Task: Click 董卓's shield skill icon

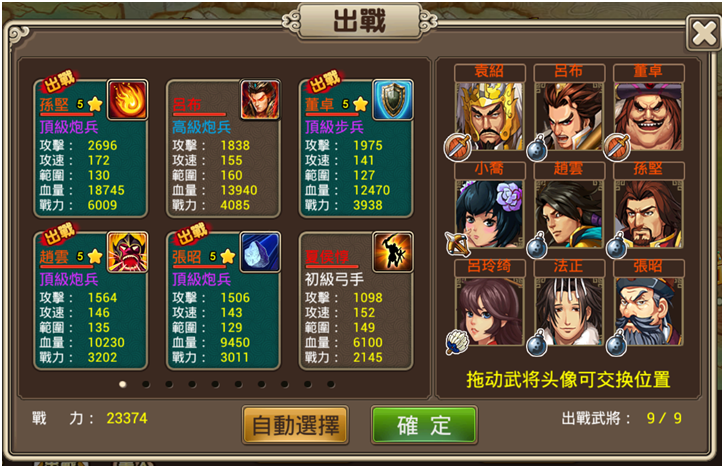Action: pyautogui.click(x=392, y=100)
